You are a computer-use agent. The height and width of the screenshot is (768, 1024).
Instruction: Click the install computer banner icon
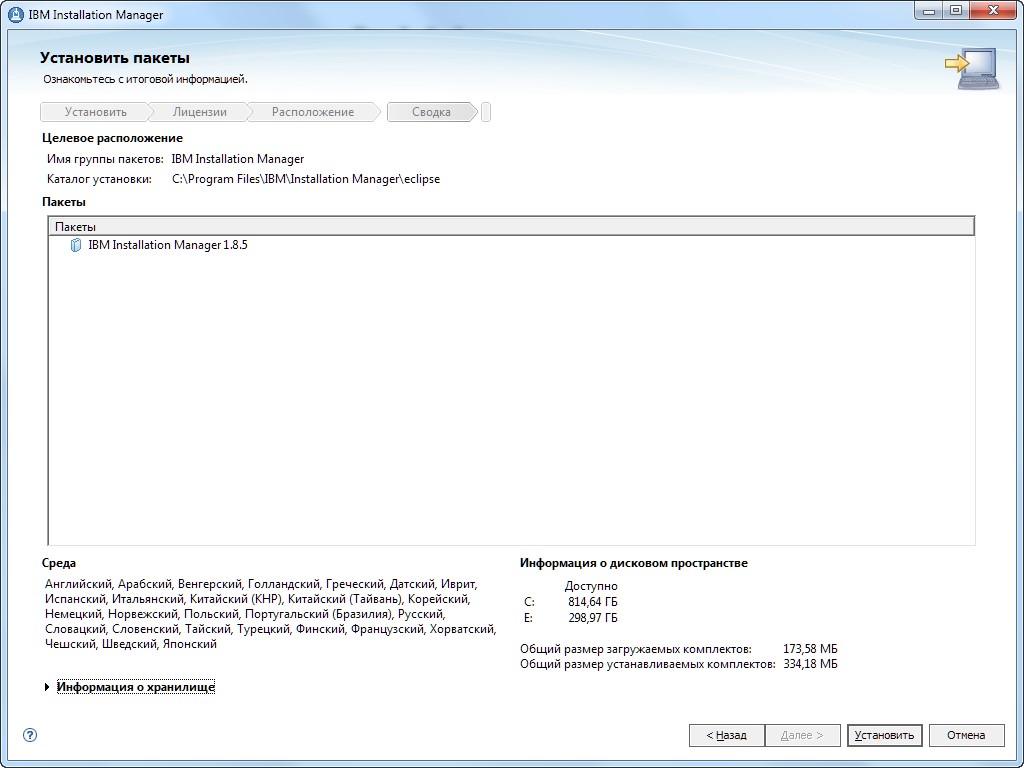click(971, 68)
